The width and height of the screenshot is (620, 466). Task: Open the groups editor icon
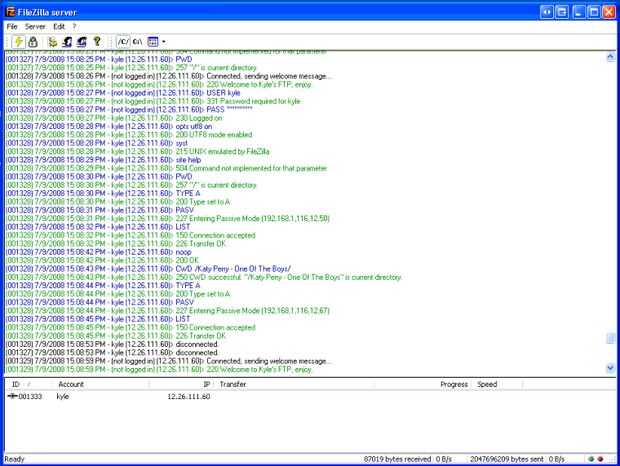(x=82, y=42)
